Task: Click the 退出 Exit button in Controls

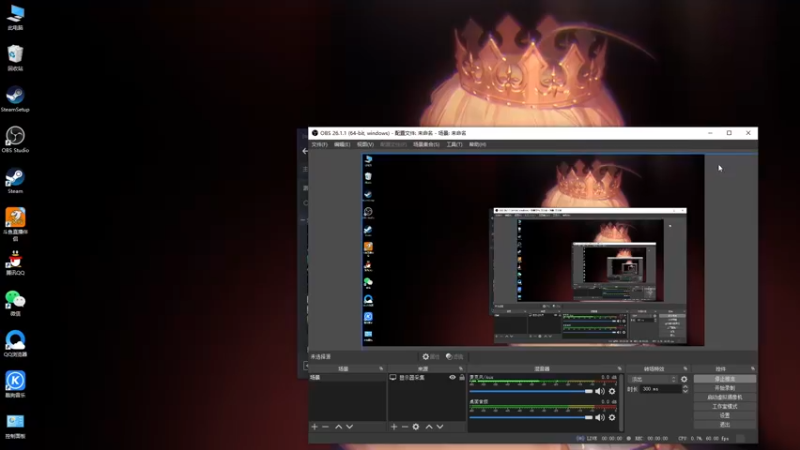Action: pos(724,425)
